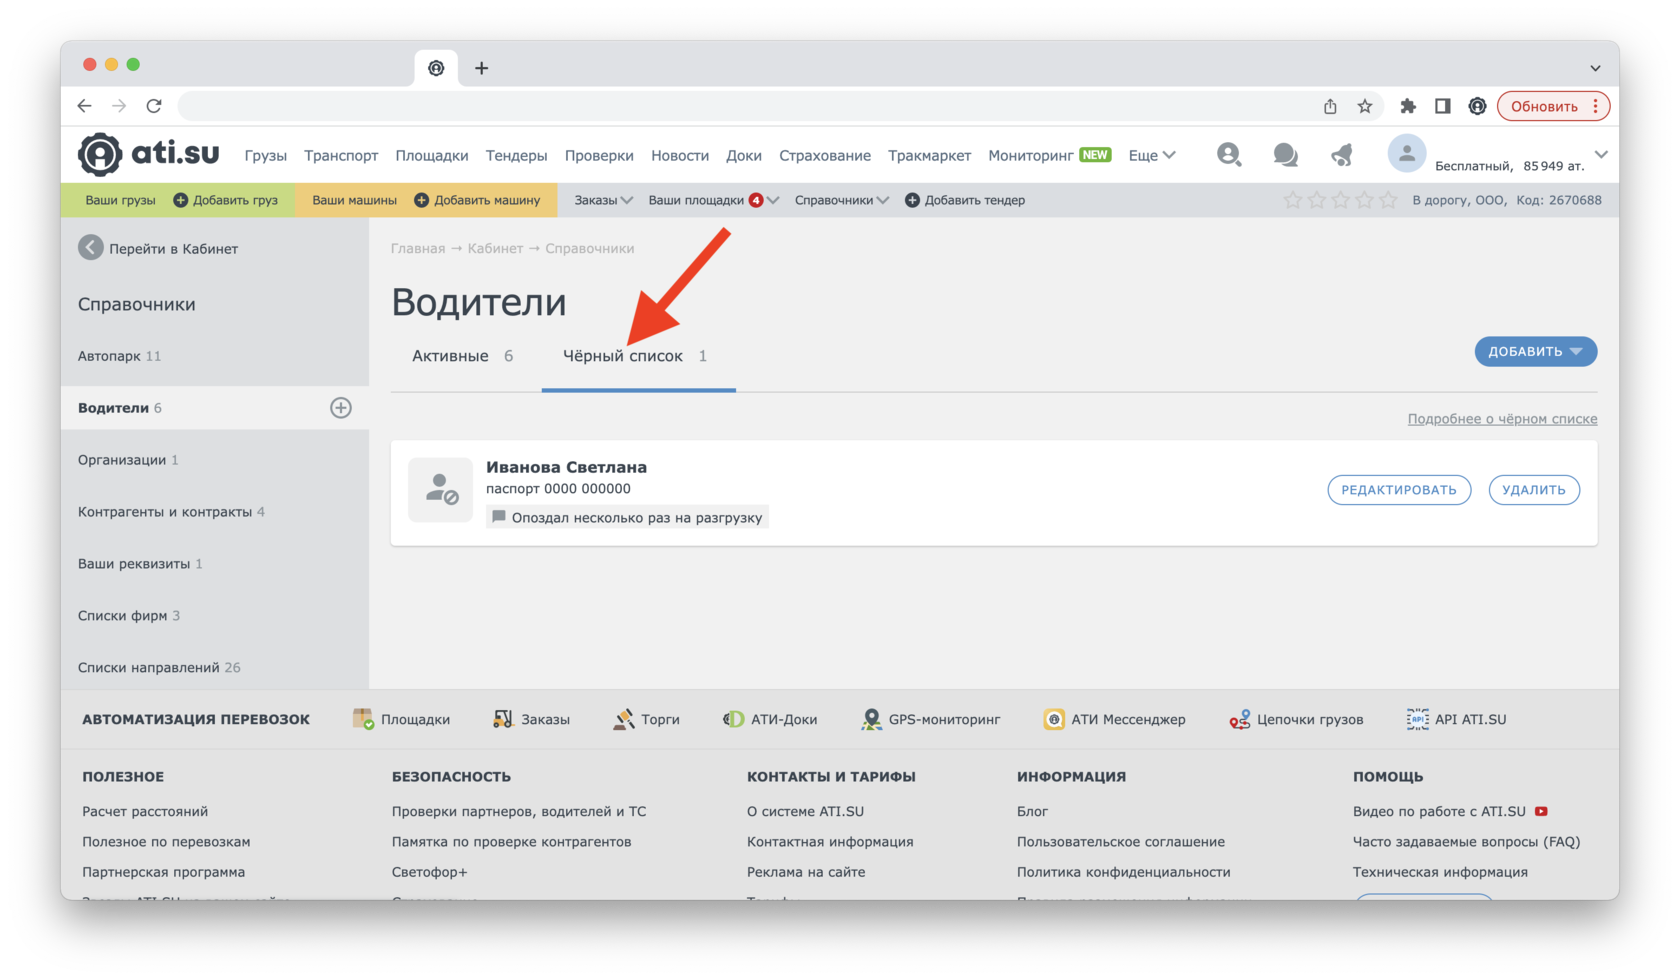Open Торги in the automation bar
The width and height of the screenshot is (1680, 980).
click(646, 719)
